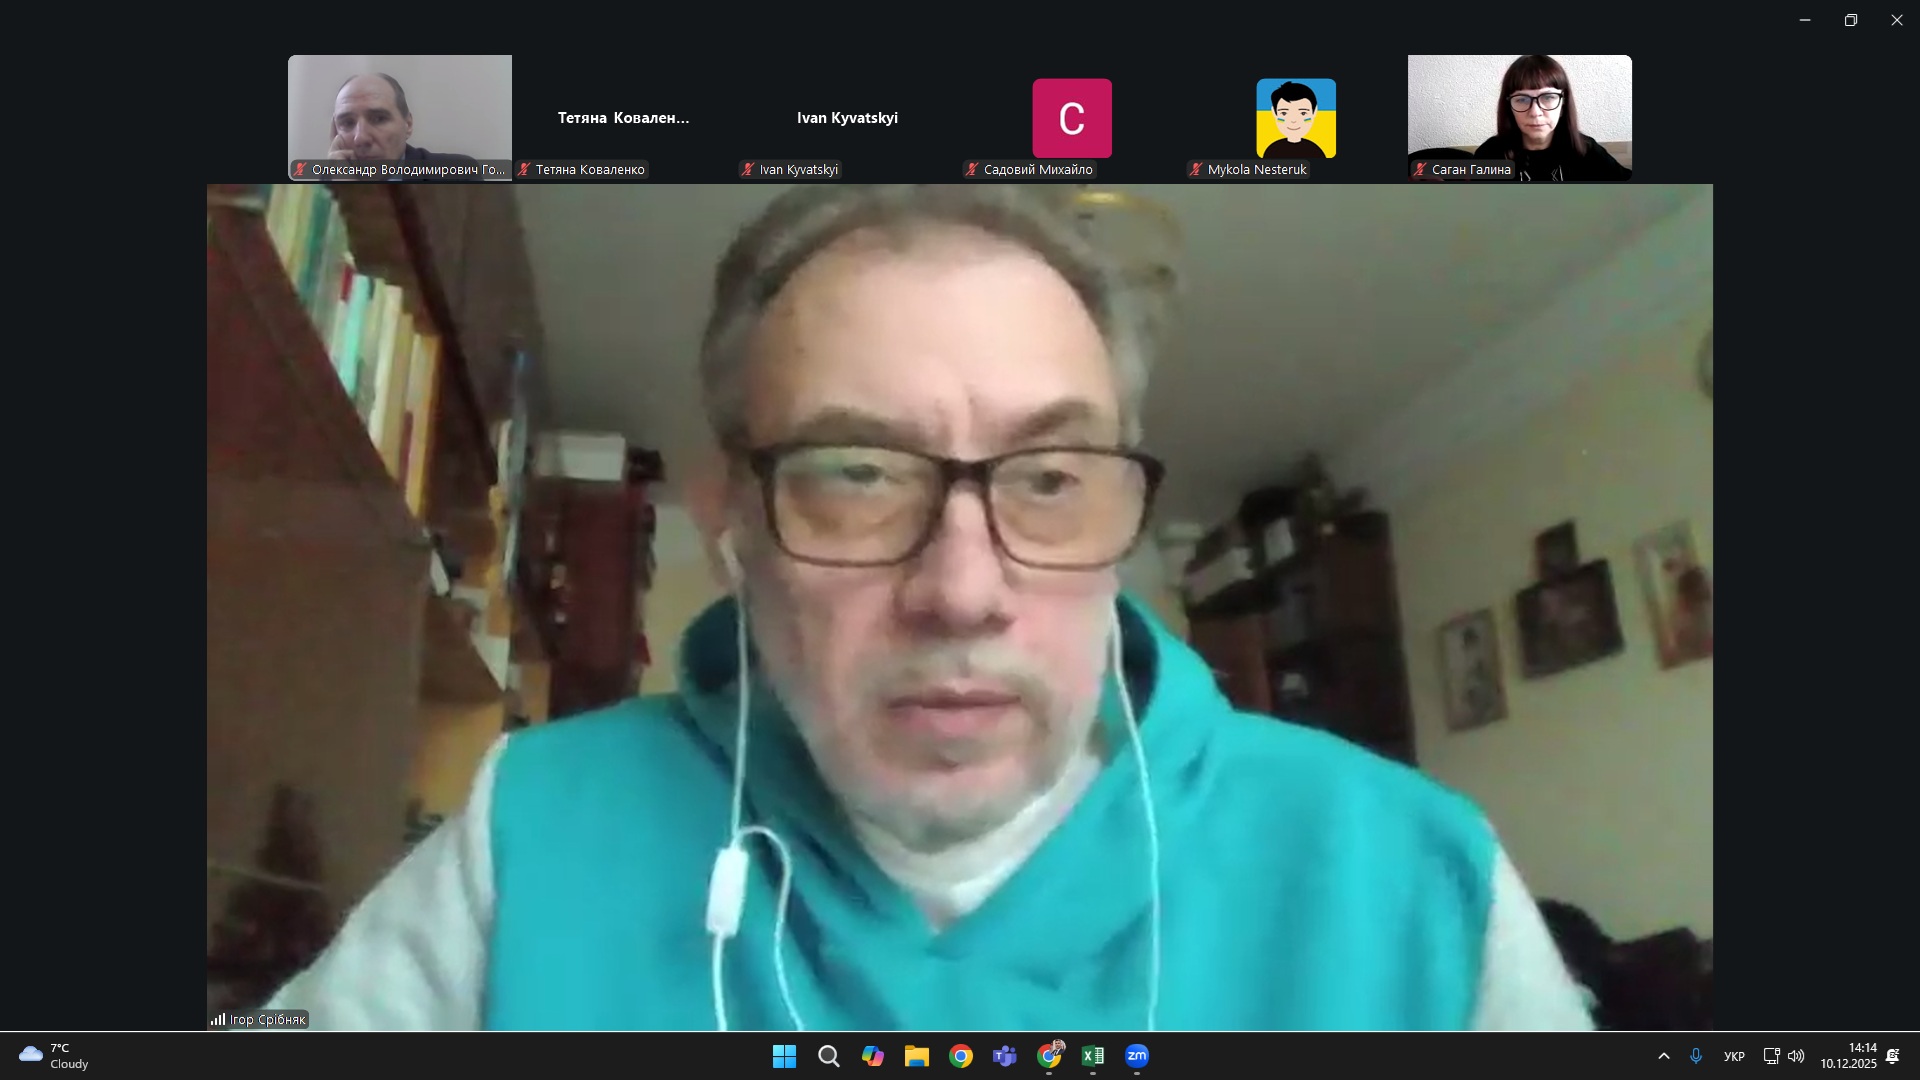Open taskbar Search

tap(828, 1056)
